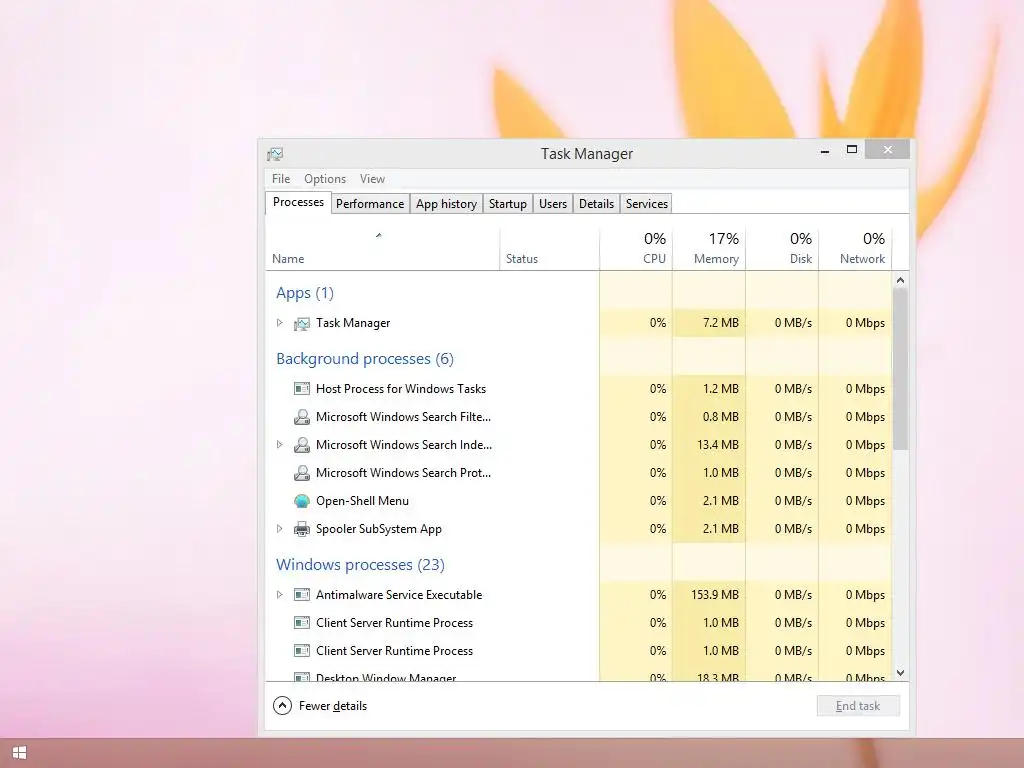1024x768 pixels.
Task: Click the End task button
Action: point(858,706)
